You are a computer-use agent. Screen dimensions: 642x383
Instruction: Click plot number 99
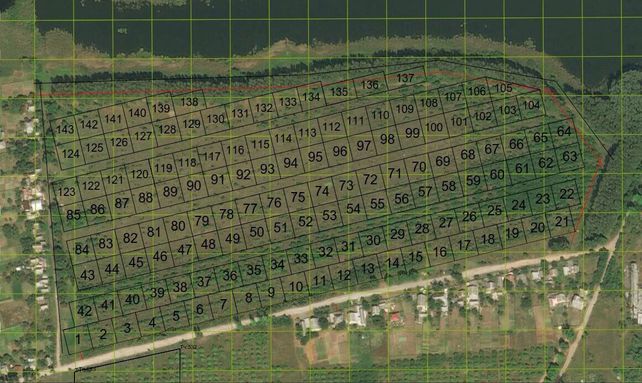click(413, 133)
